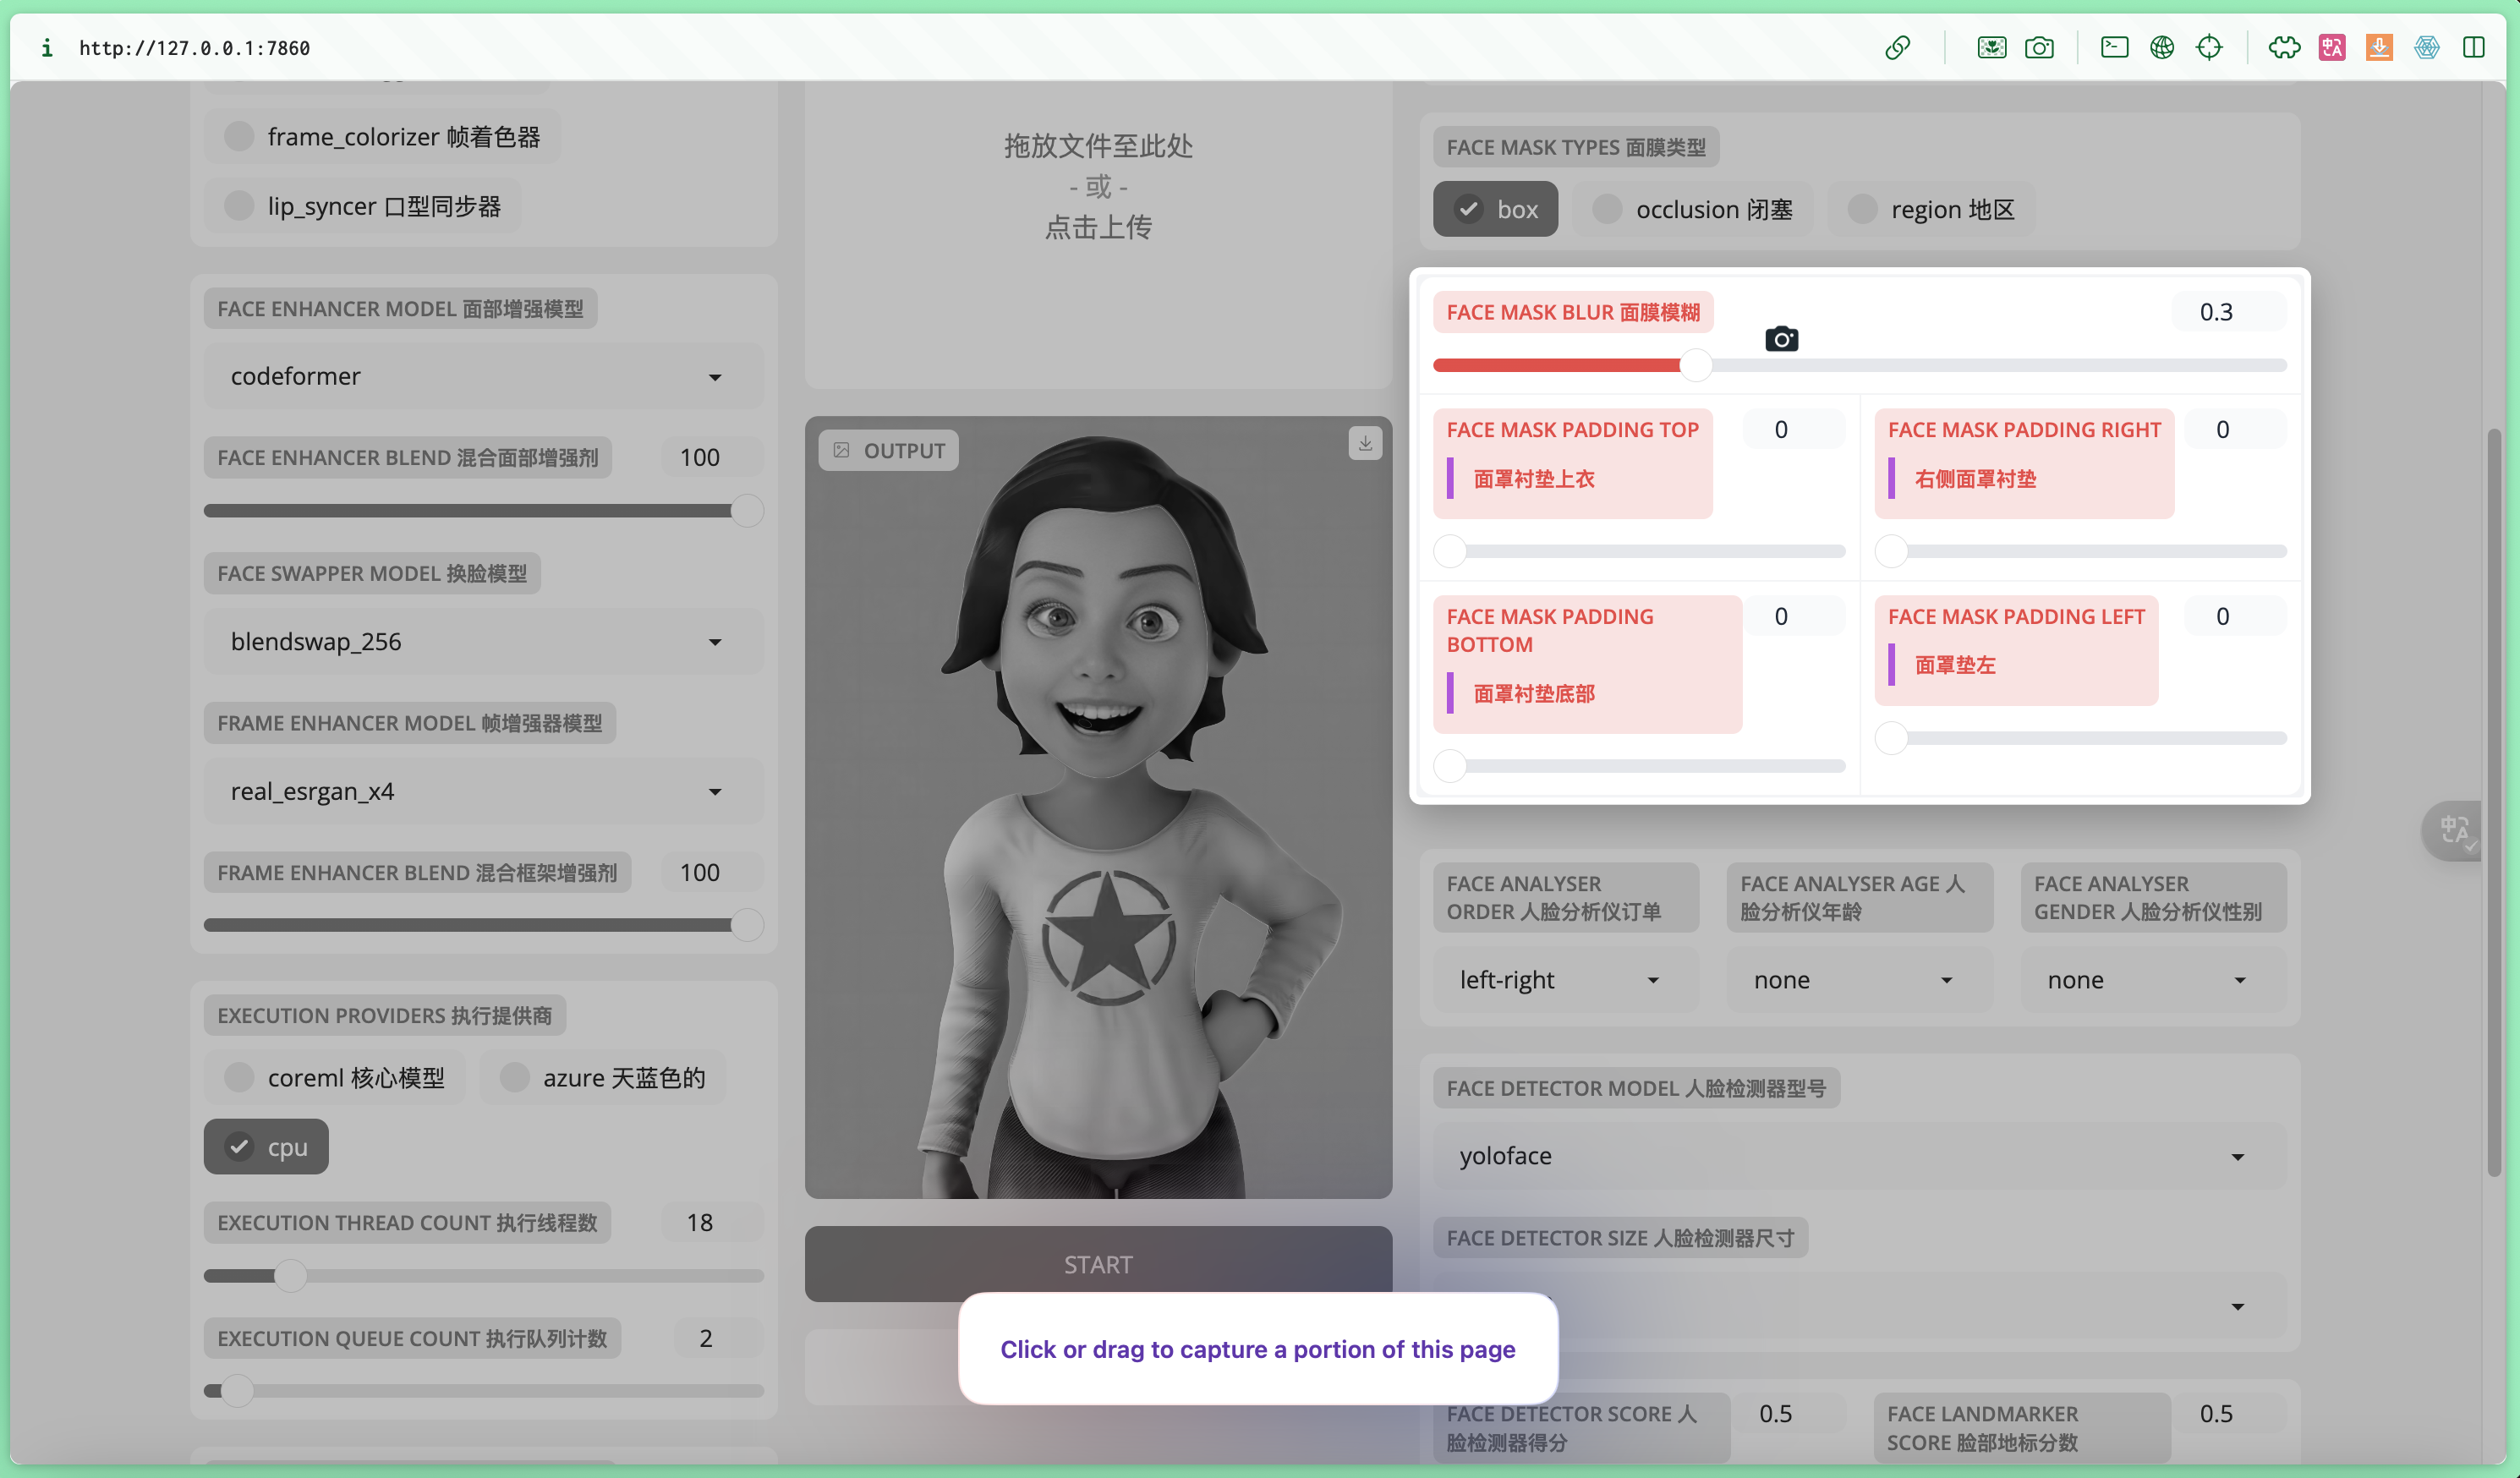
Task: Open the face analyser gender dropdown
Action: click(2153, 980)
